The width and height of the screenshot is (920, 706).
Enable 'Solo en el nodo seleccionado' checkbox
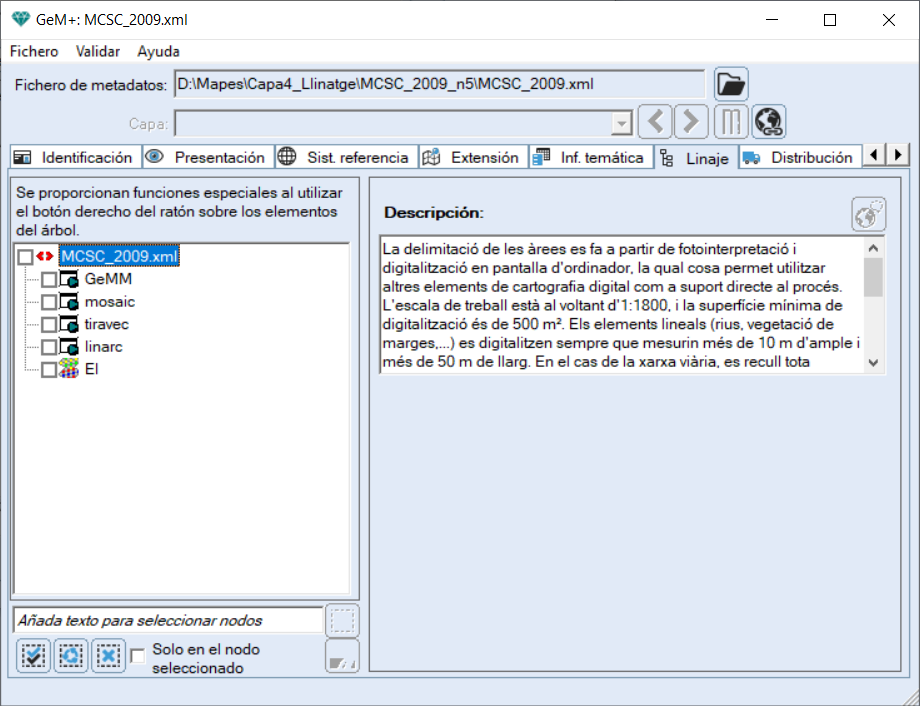pos(138,656)
